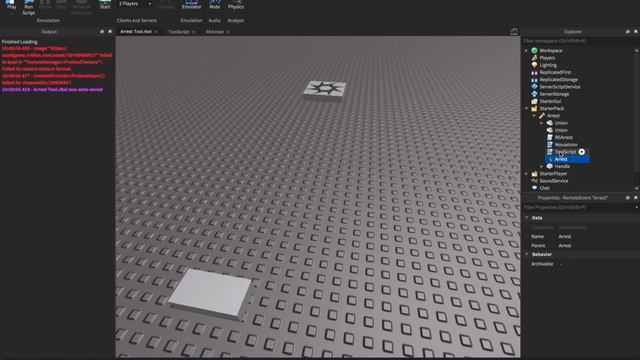Select Workspace in the Explorer
The width and height of the screenshot is (640, 360).
tap(551, 51)
